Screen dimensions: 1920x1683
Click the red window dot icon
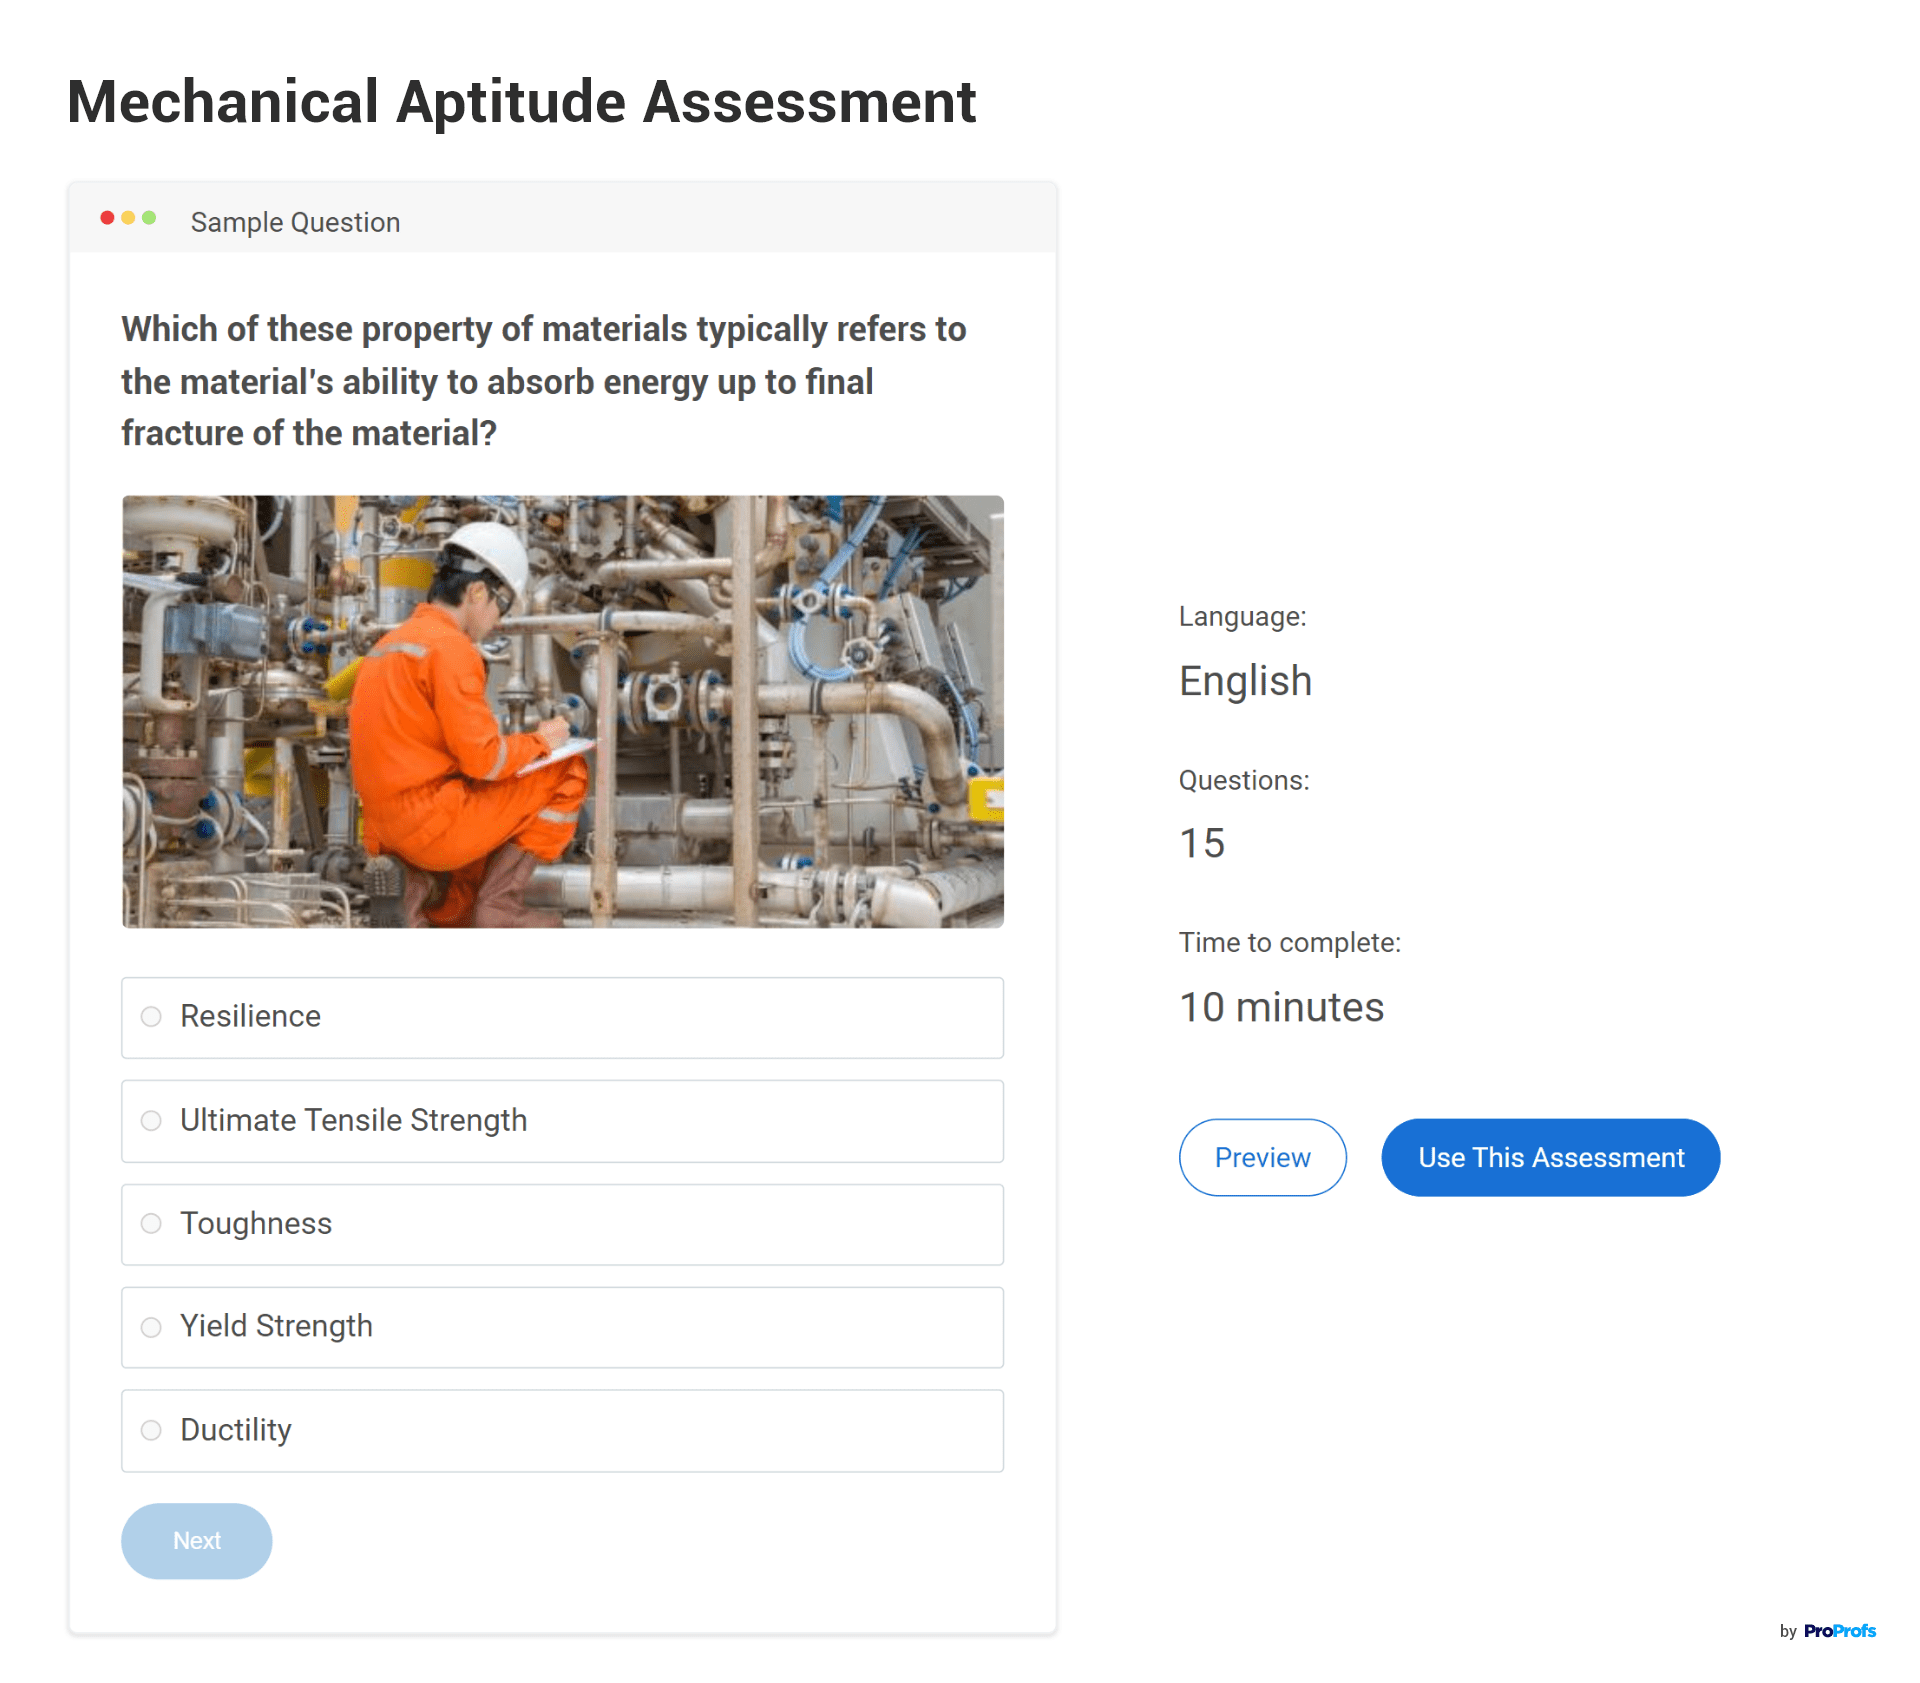click(x=107, y=218)
